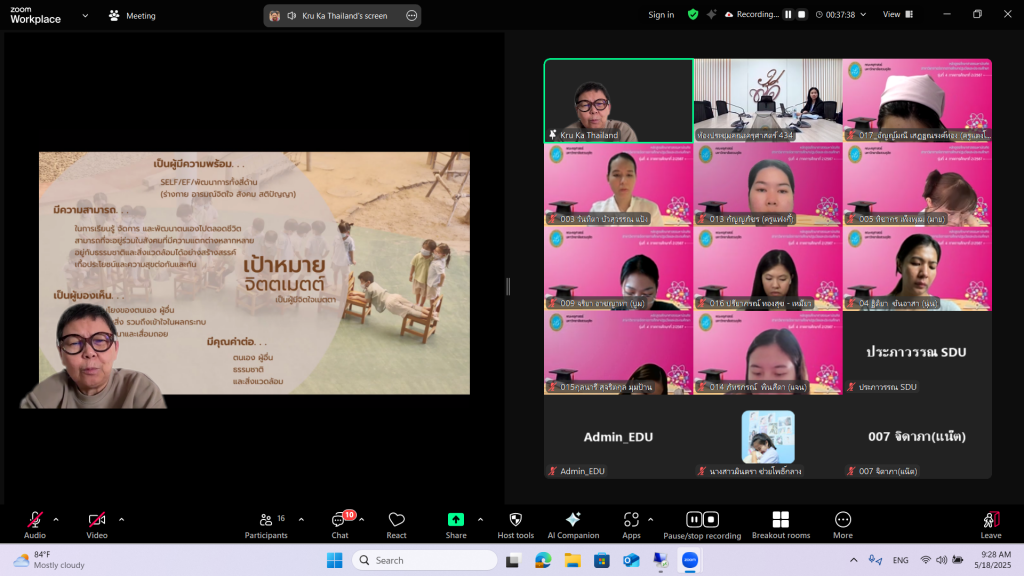Viewport: 1024px width, 576px height.
Task: Open Host tools shield icon
Action: [x=515, y=521]
